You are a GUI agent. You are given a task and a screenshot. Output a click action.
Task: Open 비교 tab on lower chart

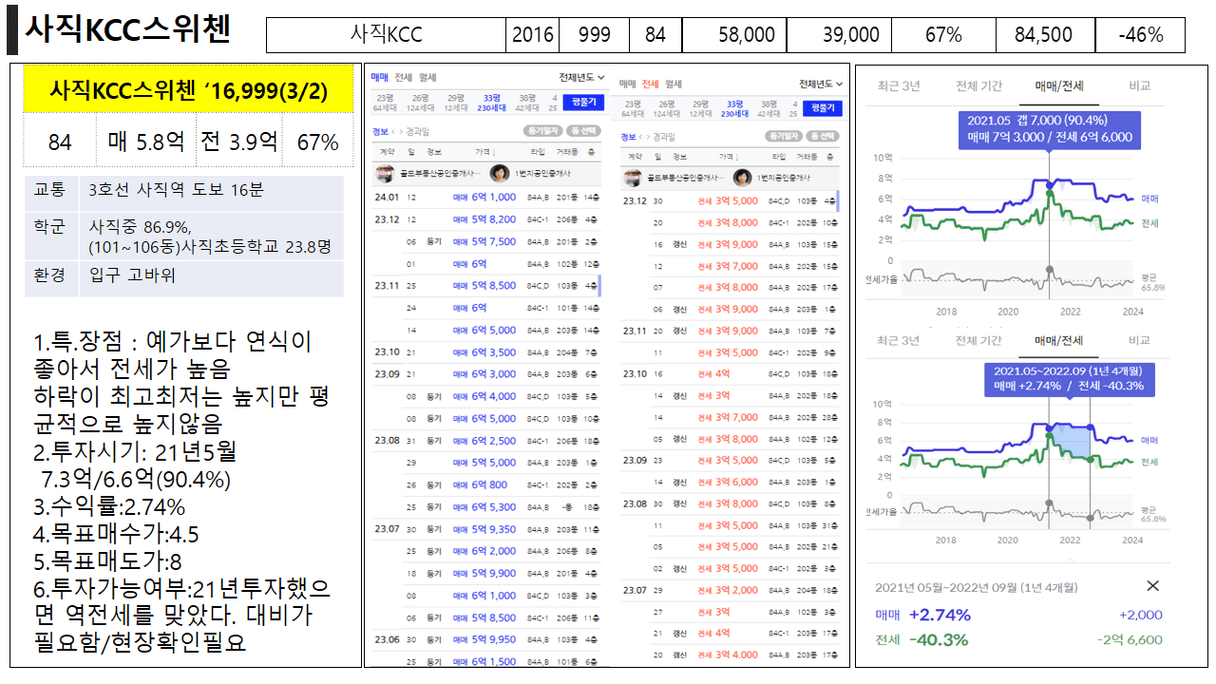(x=1139, y=340)
